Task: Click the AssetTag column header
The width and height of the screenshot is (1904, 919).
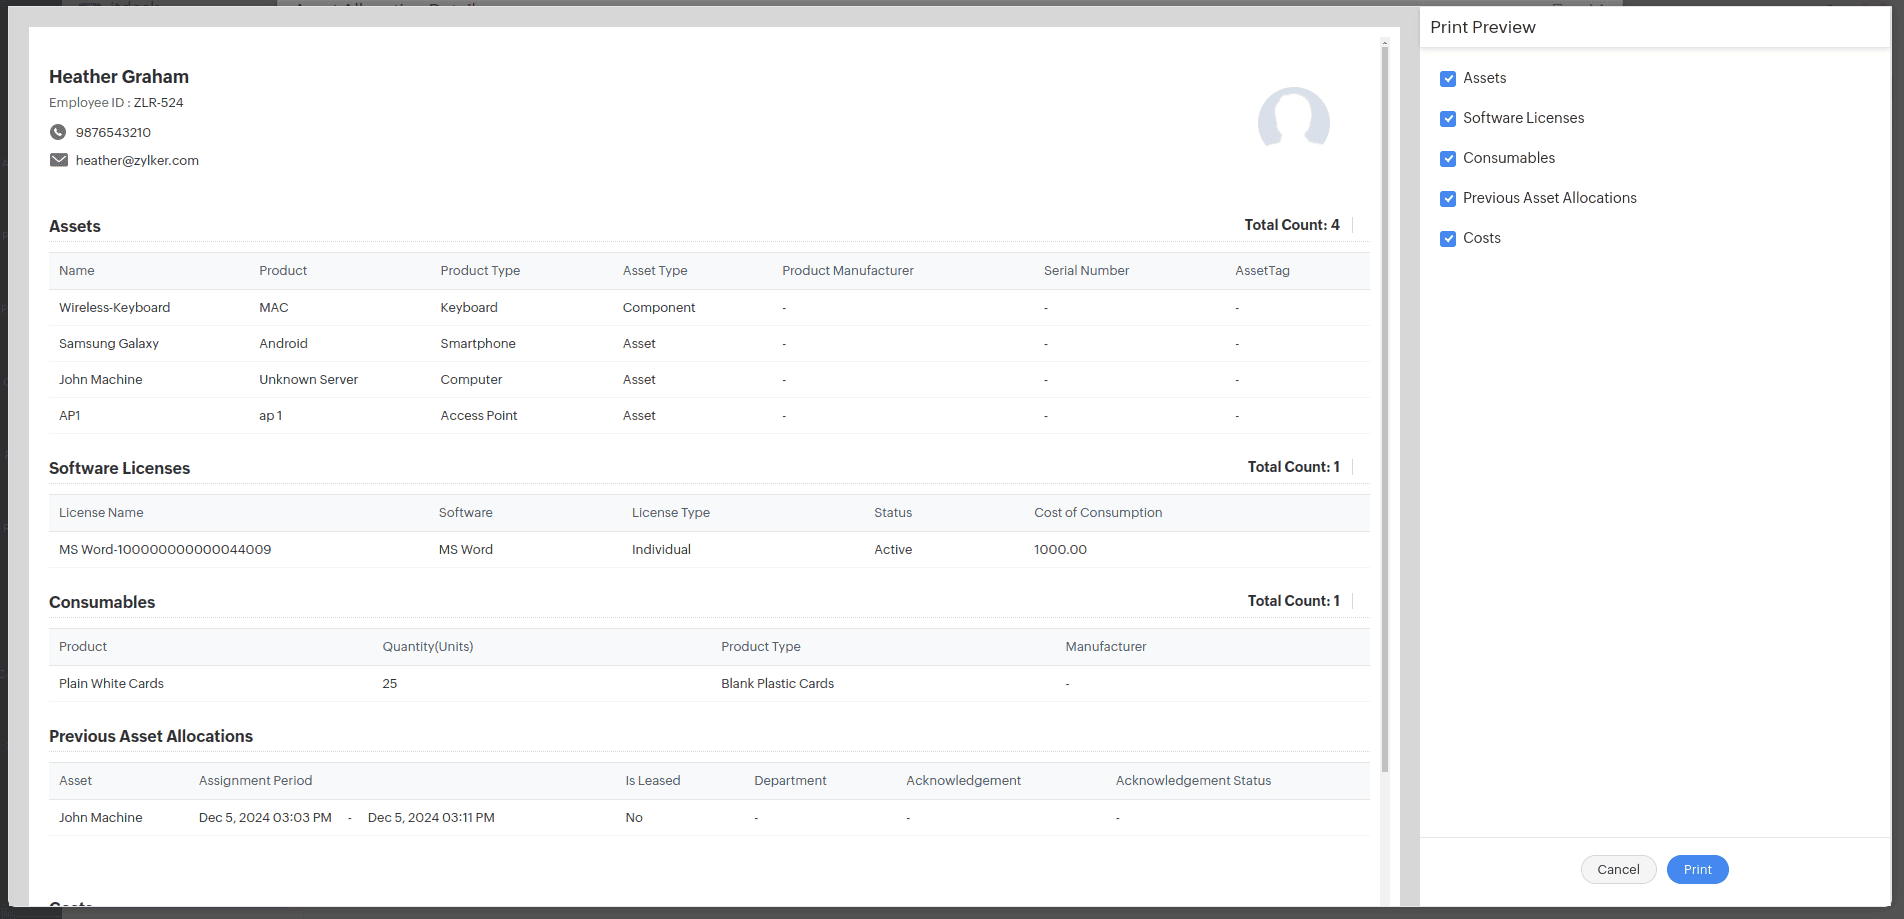Action: [1262, 271]
